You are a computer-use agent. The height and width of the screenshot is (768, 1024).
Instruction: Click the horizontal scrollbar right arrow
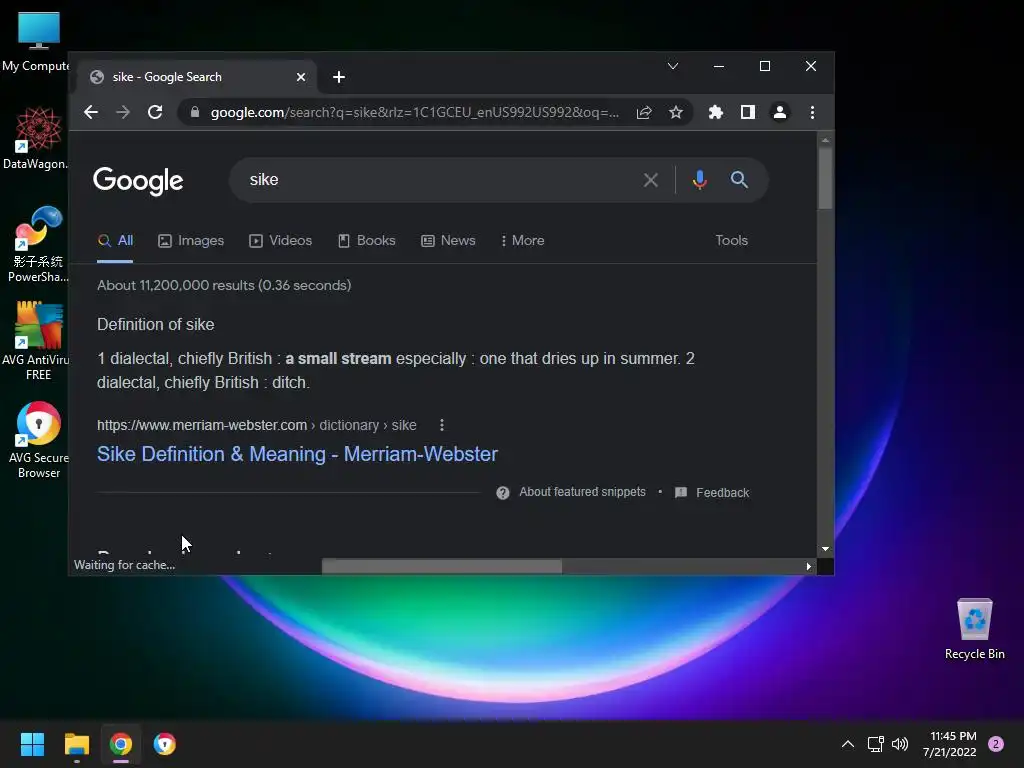point(808,566)
